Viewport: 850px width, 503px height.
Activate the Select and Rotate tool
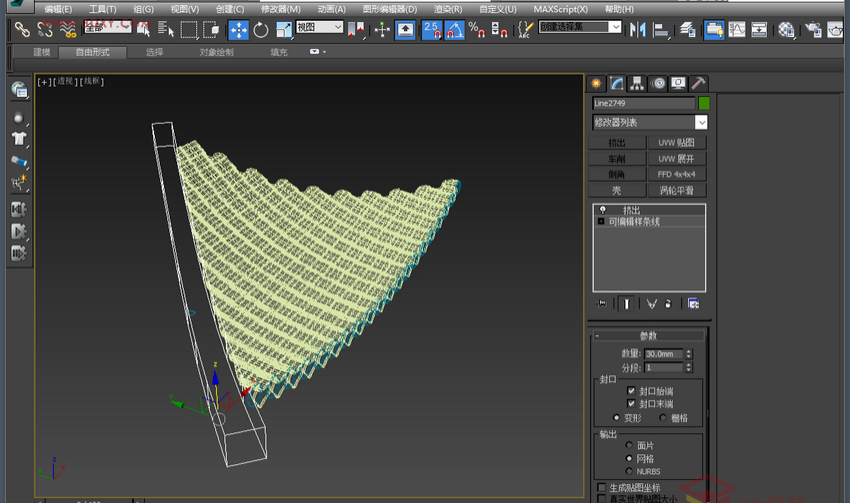click(x=261, y=29)
